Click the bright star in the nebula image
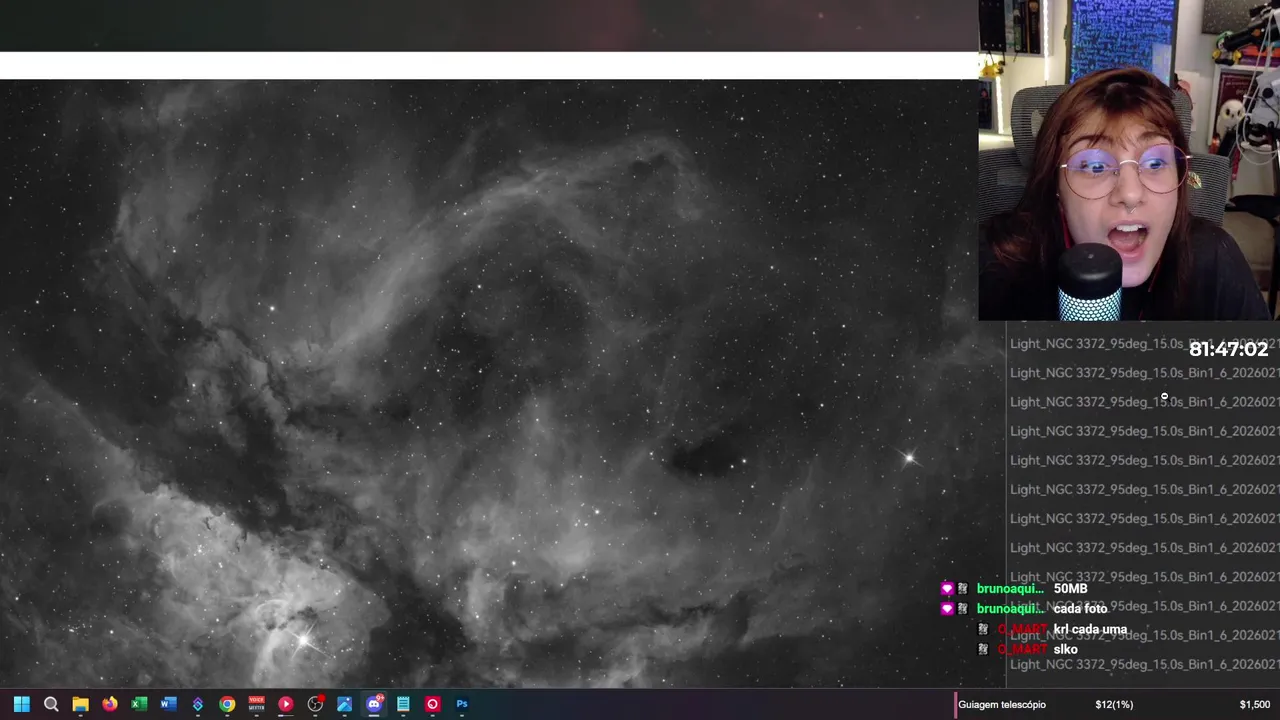1280x720 pixels. (909, 458)
